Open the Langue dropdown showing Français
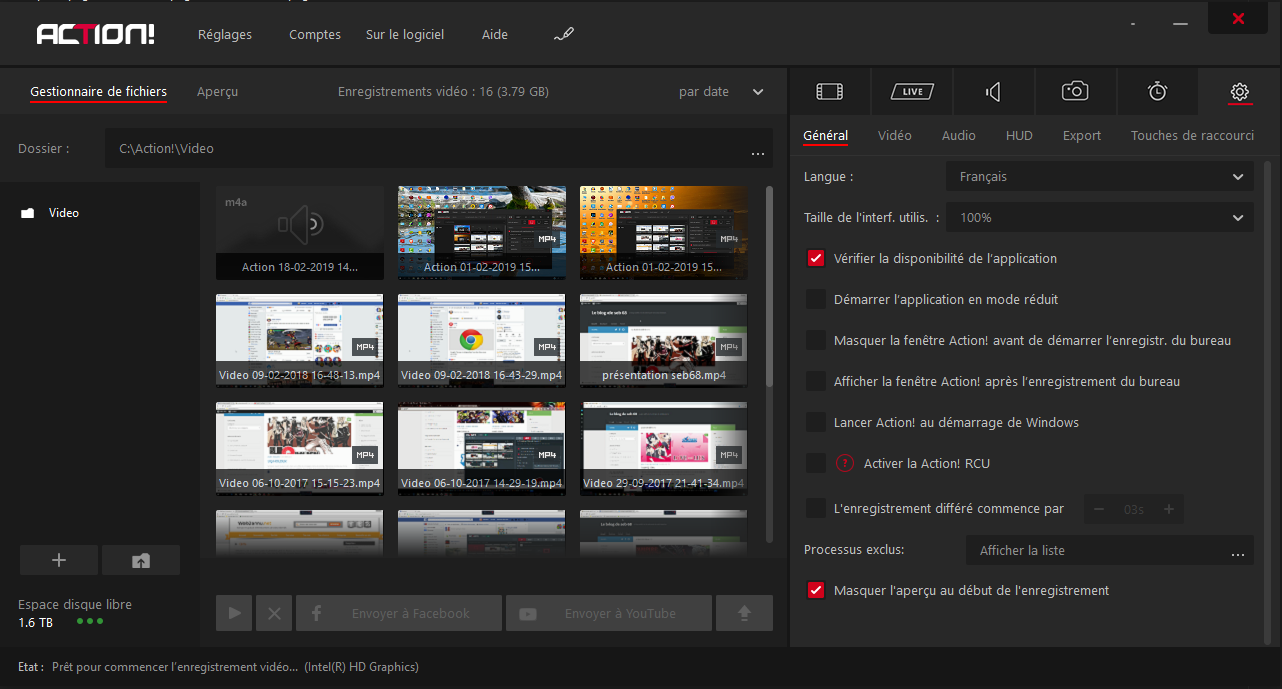Screen dimensions: 1282x689 pos(1099,177)
